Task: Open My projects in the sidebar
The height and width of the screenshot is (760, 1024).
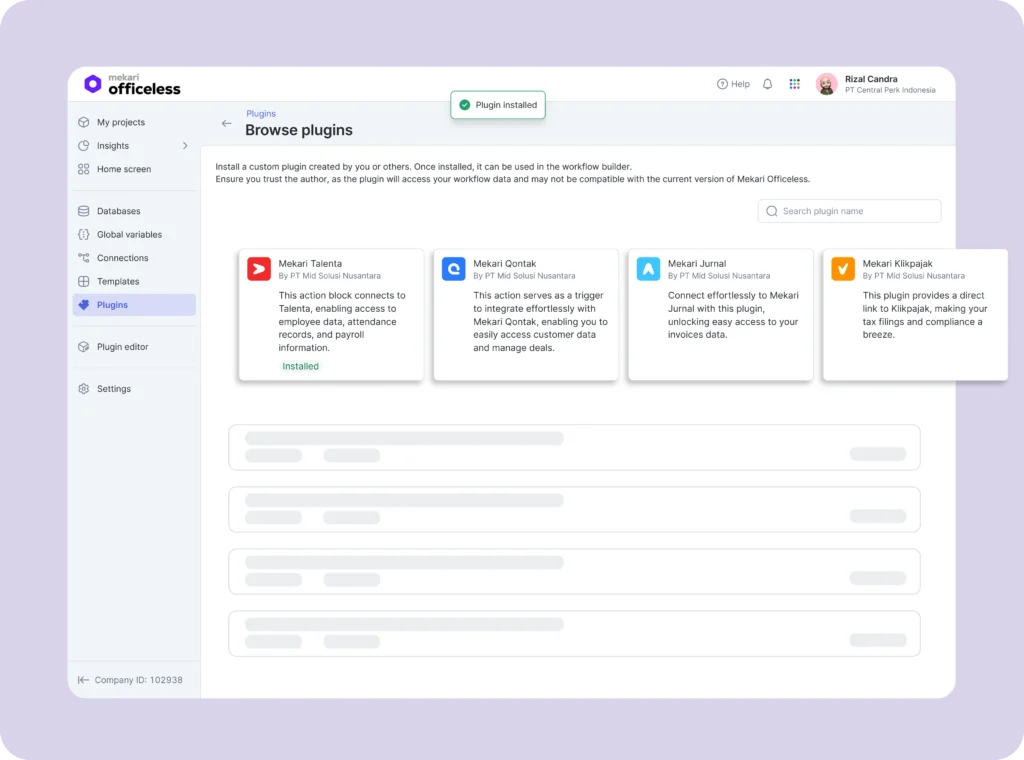Action: coord(134,122)
